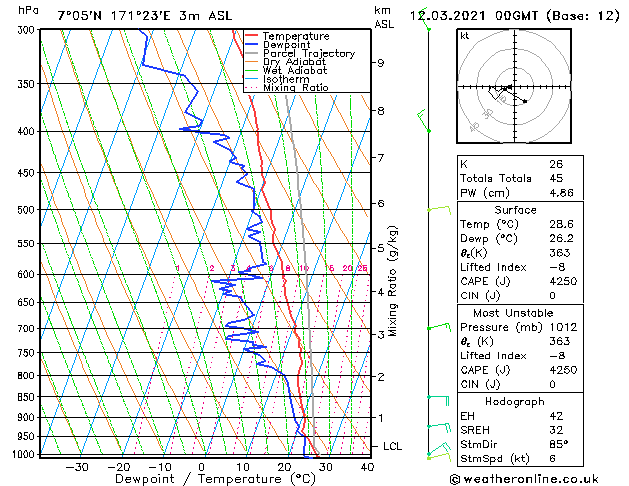Click the wind barb at 500 hPa
Screen dimensions: 629x486
point(439,209)
